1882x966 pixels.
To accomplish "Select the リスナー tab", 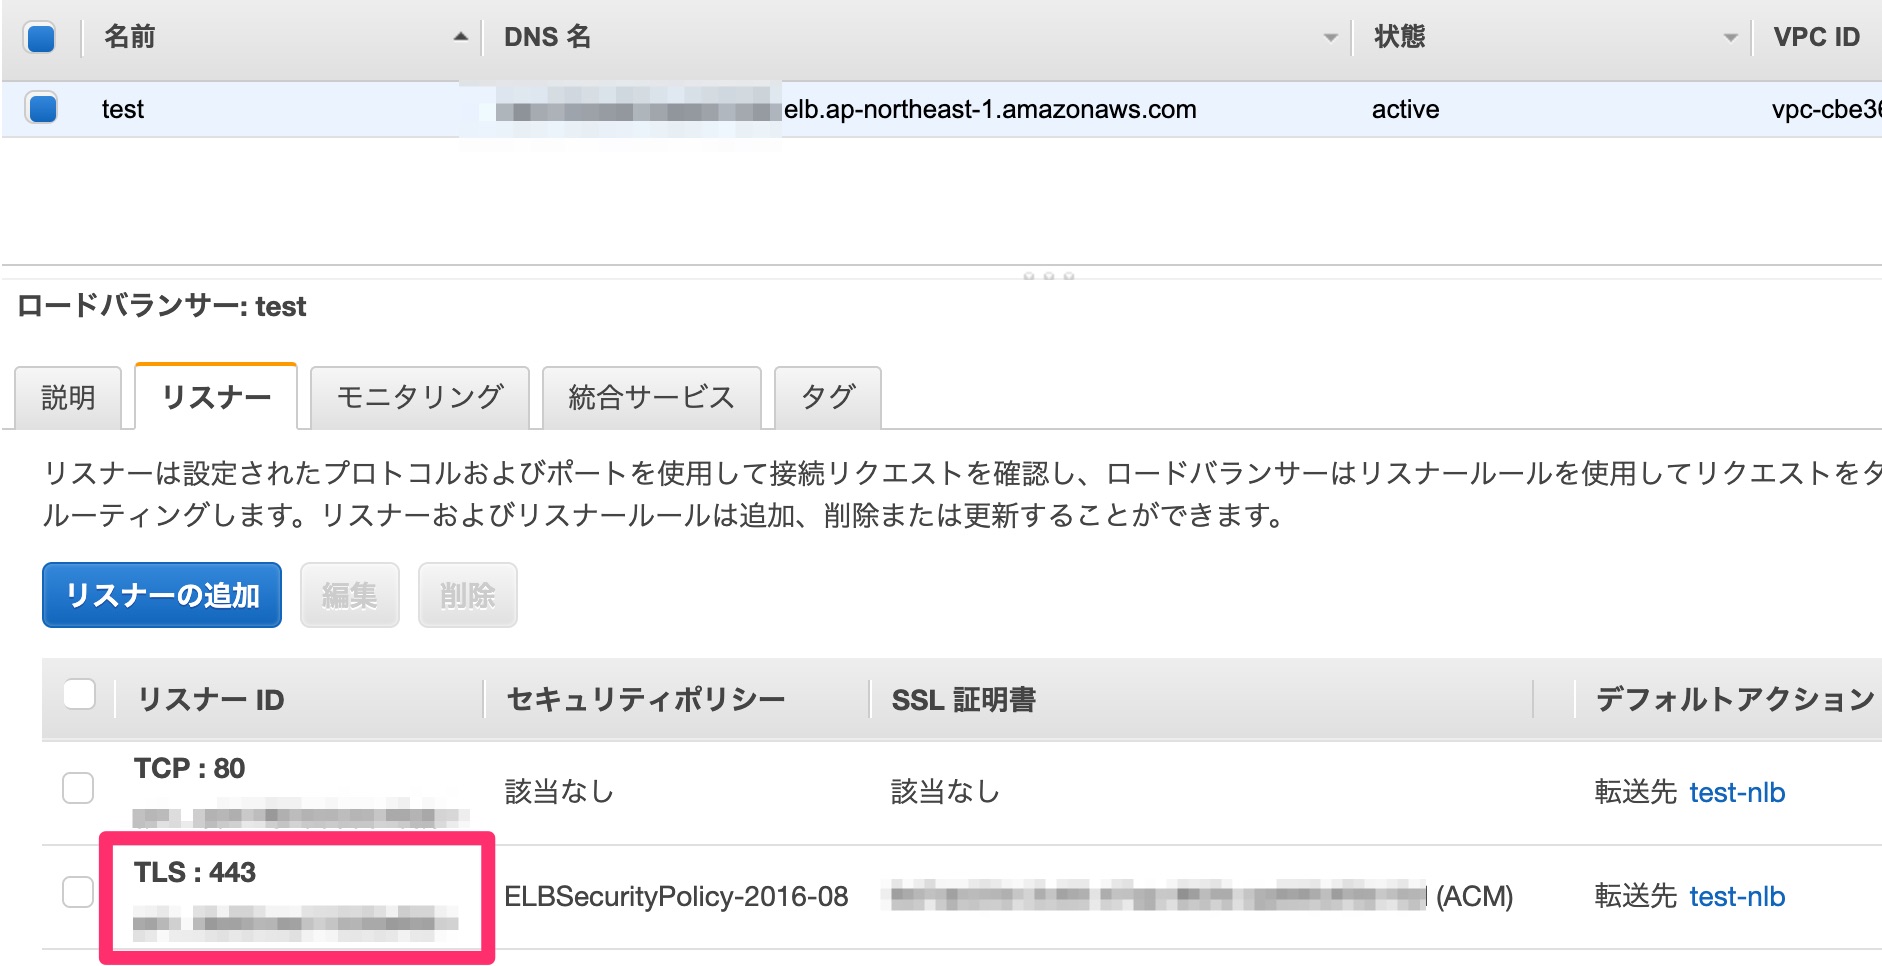I will 214,396.
